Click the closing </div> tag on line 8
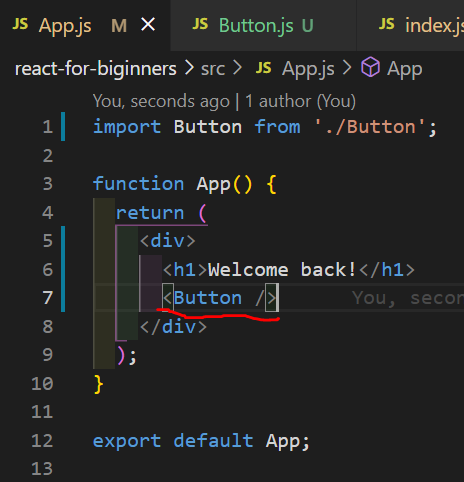Screen dimensions: 464x482 173,327
